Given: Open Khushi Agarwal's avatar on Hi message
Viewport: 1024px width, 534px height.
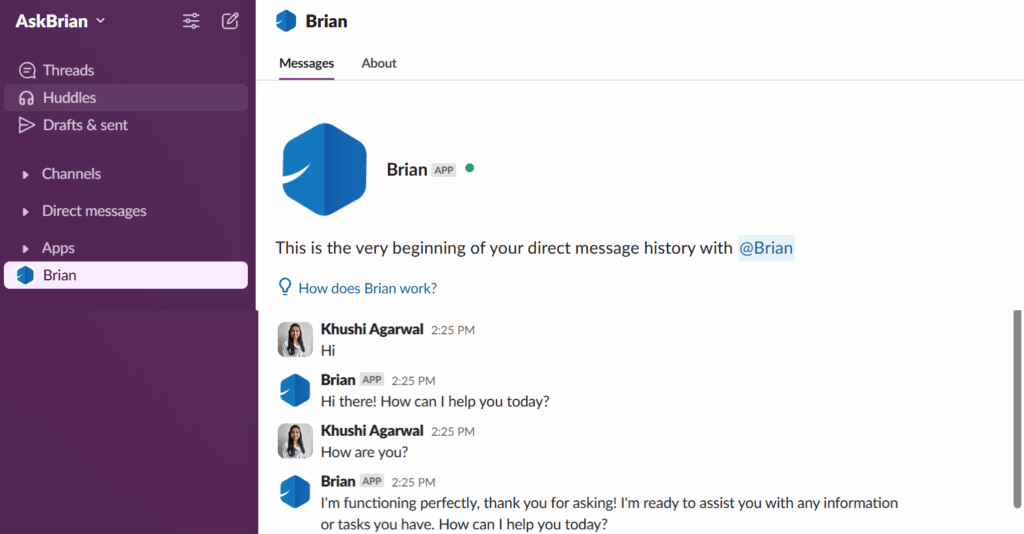Looking at the screenshot, I should pos(295,339).
